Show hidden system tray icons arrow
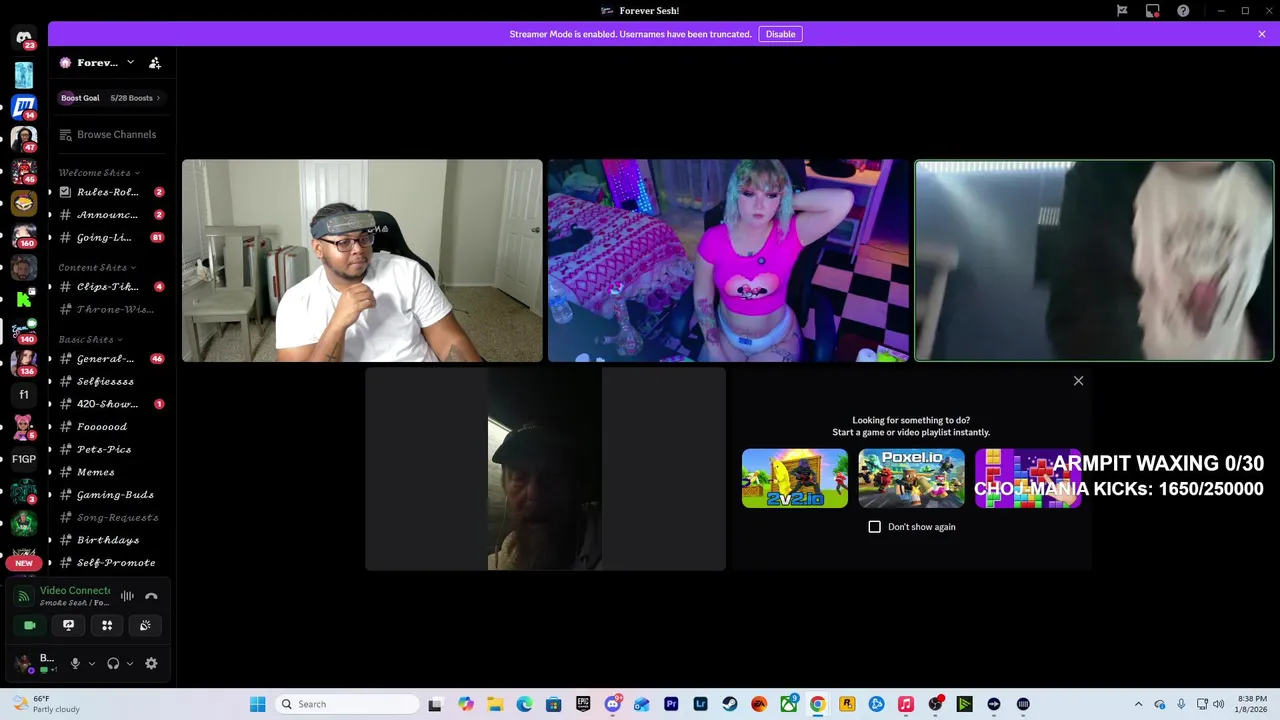Image resolution: width=1280 pixels, height=720 pixels. 1138,704
